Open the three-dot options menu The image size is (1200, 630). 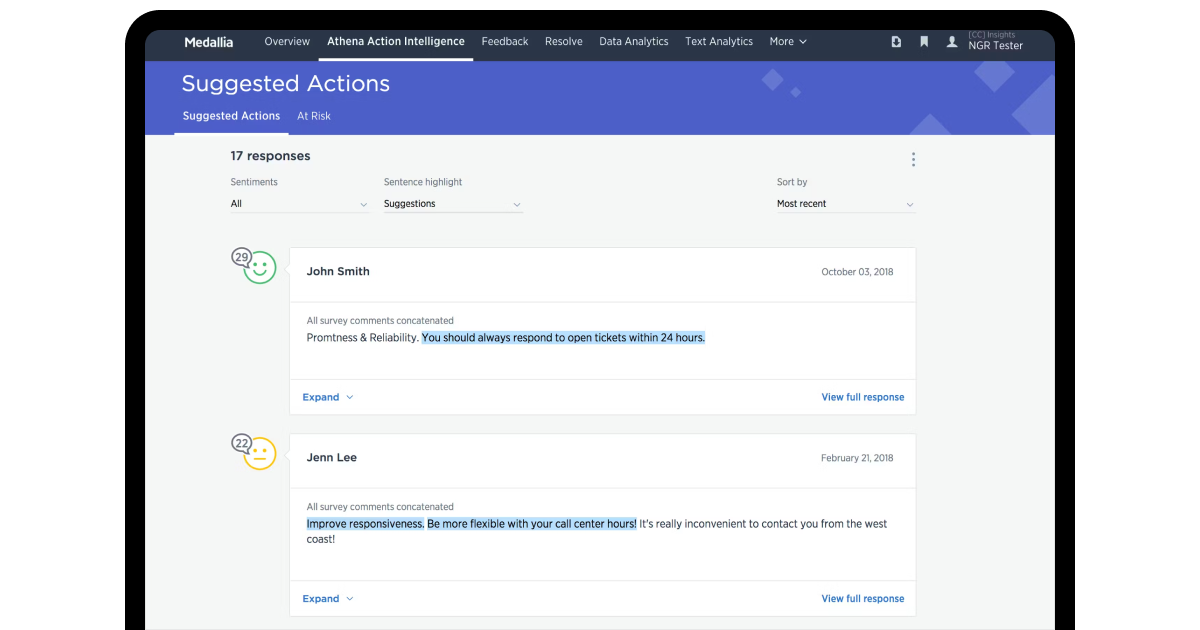pyautogui.click(x=913, y=160)
